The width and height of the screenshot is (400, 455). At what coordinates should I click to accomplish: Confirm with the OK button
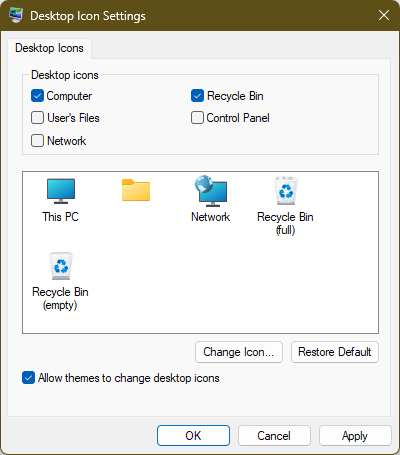193,435
